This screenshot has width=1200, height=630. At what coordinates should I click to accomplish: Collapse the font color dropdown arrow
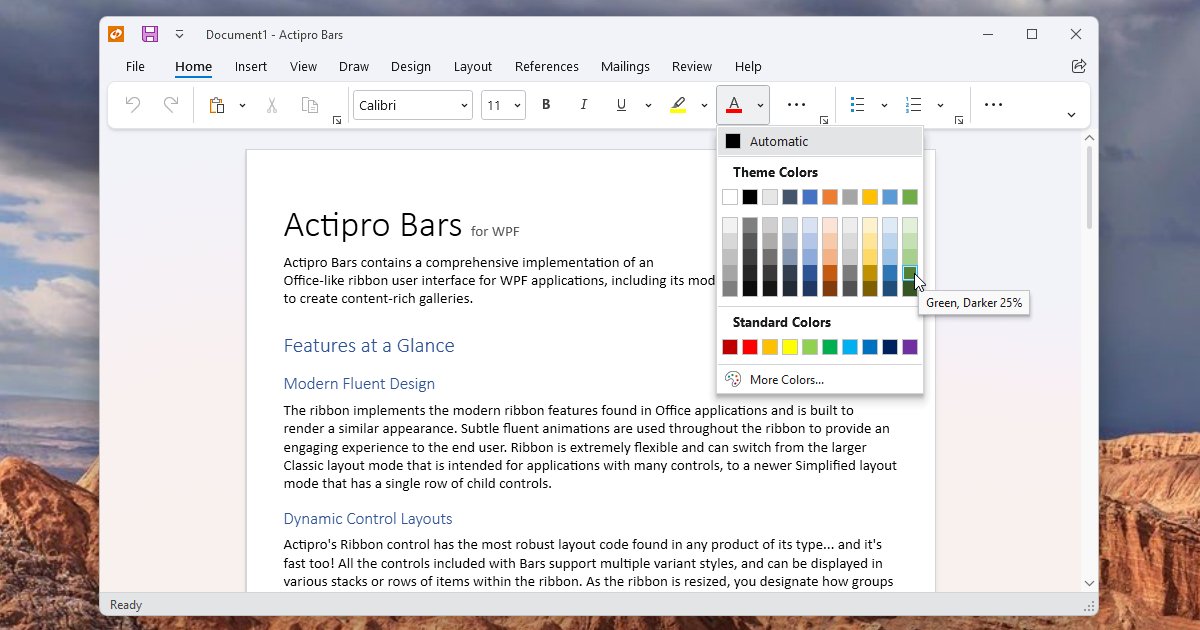click(x=760, y=105)
